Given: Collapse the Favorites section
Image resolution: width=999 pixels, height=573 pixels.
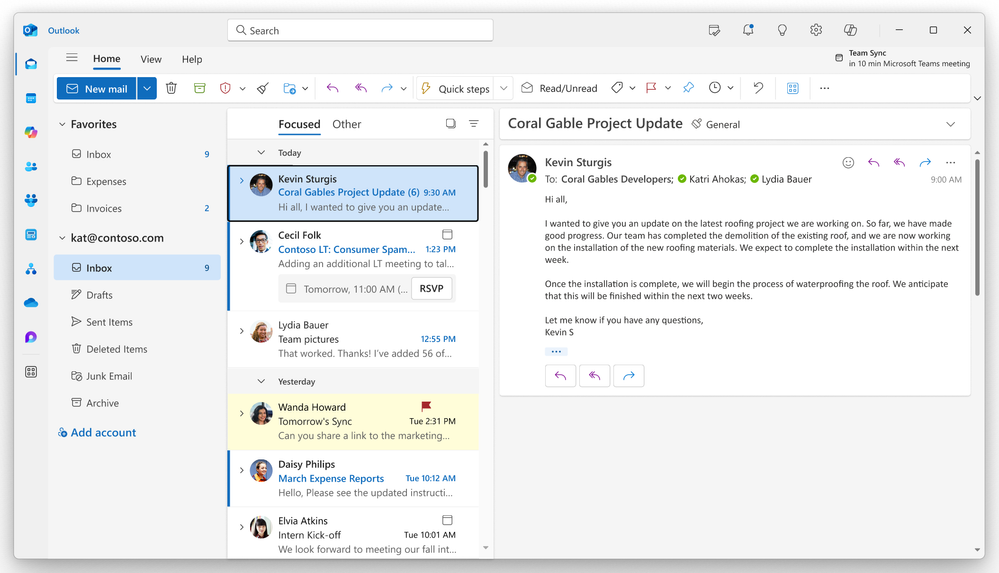Looking at the screenshot, I should 62,124.
